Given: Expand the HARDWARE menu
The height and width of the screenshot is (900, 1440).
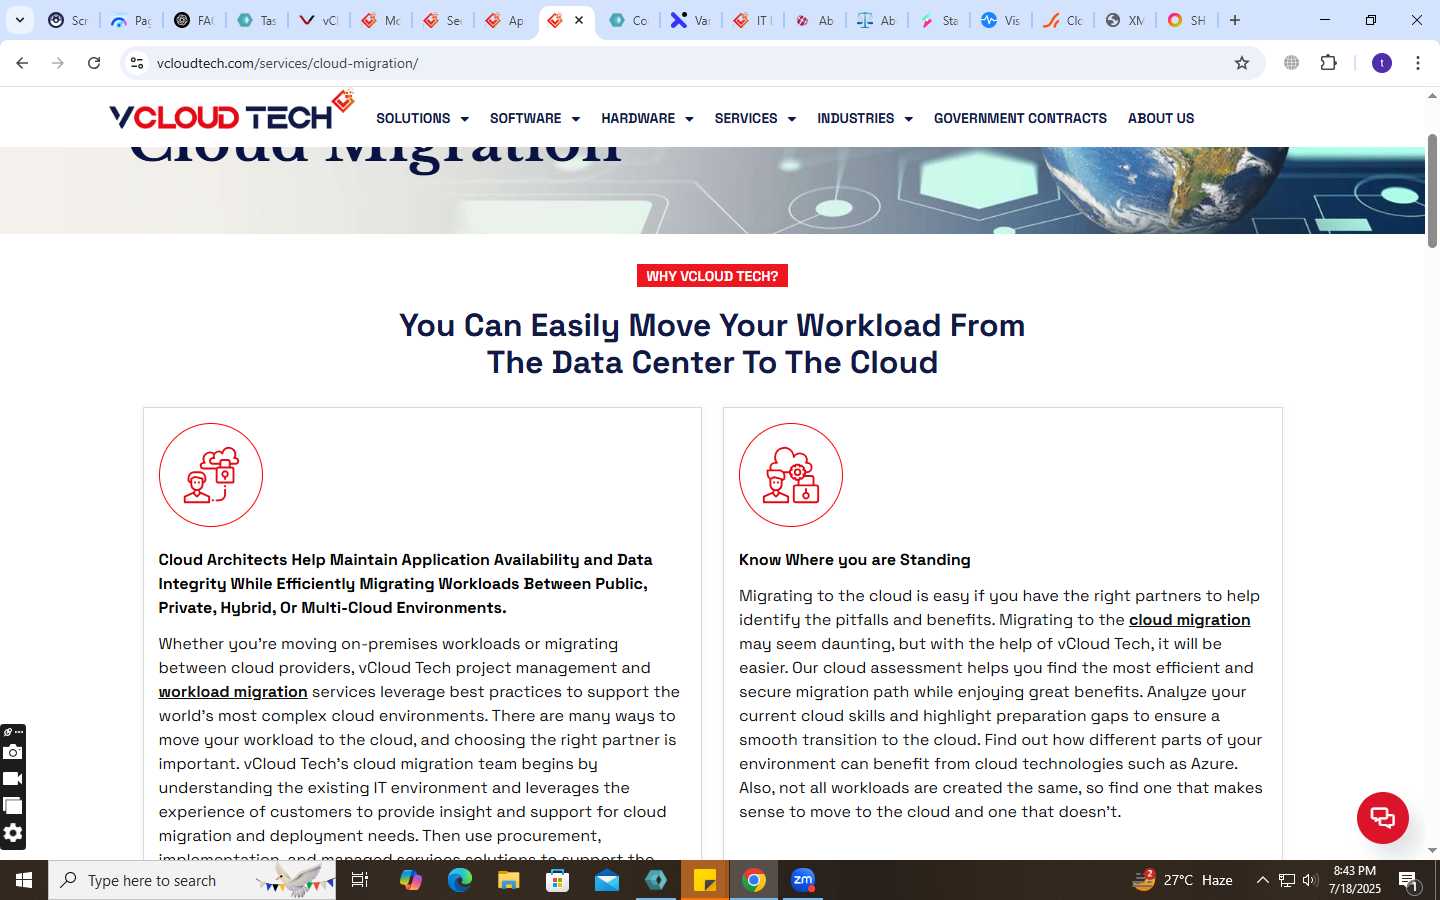Looking at the screenshot, I should (647, 118).
